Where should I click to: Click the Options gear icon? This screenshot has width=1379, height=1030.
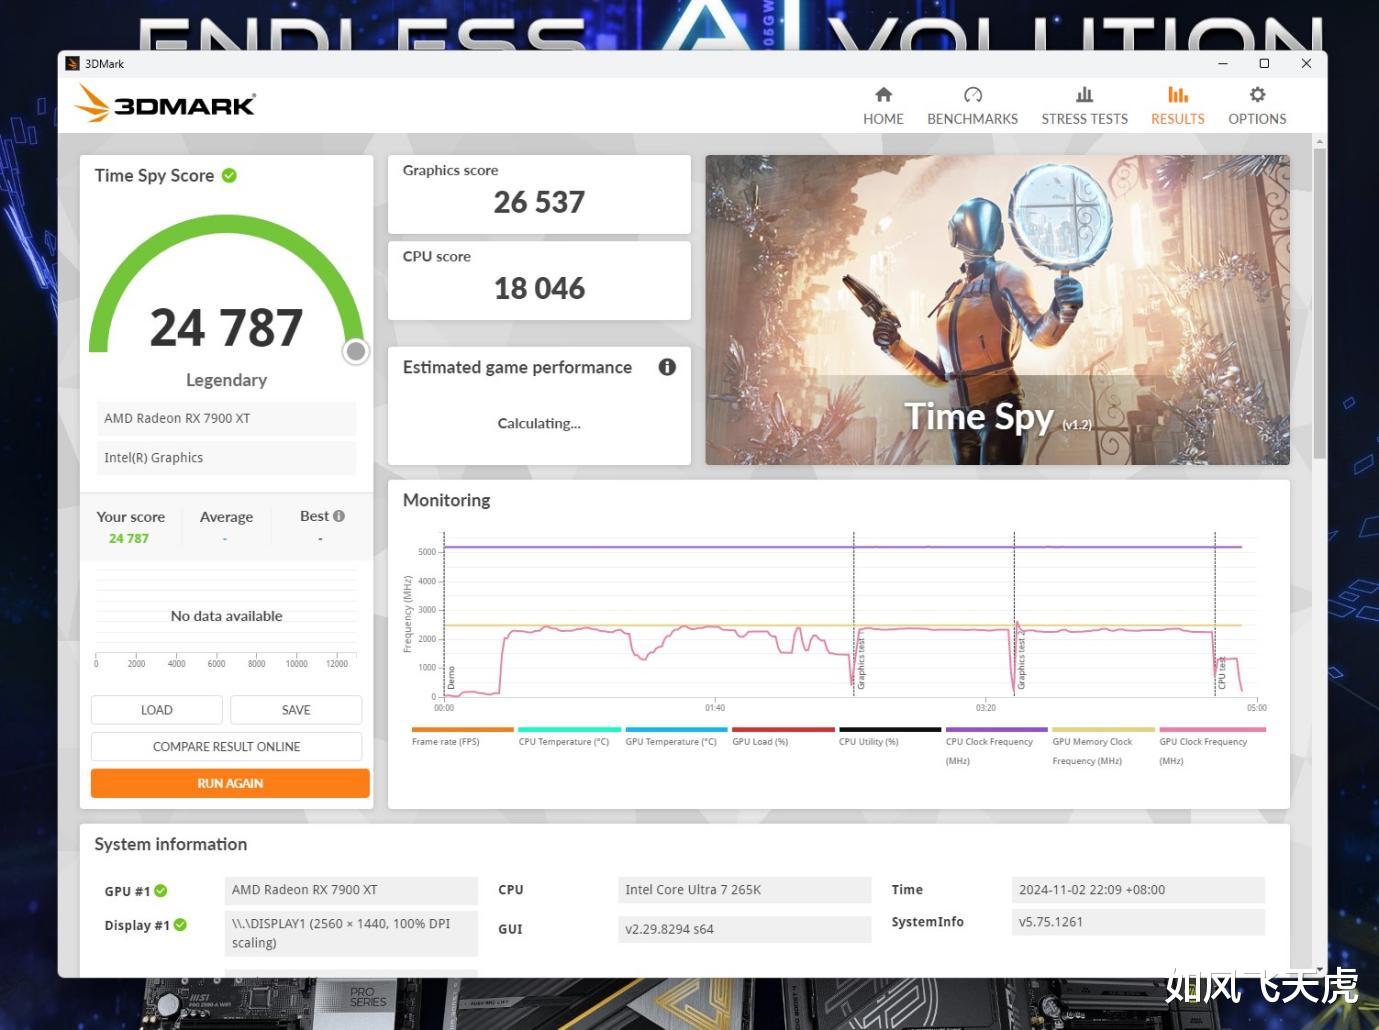(1257, 95)
